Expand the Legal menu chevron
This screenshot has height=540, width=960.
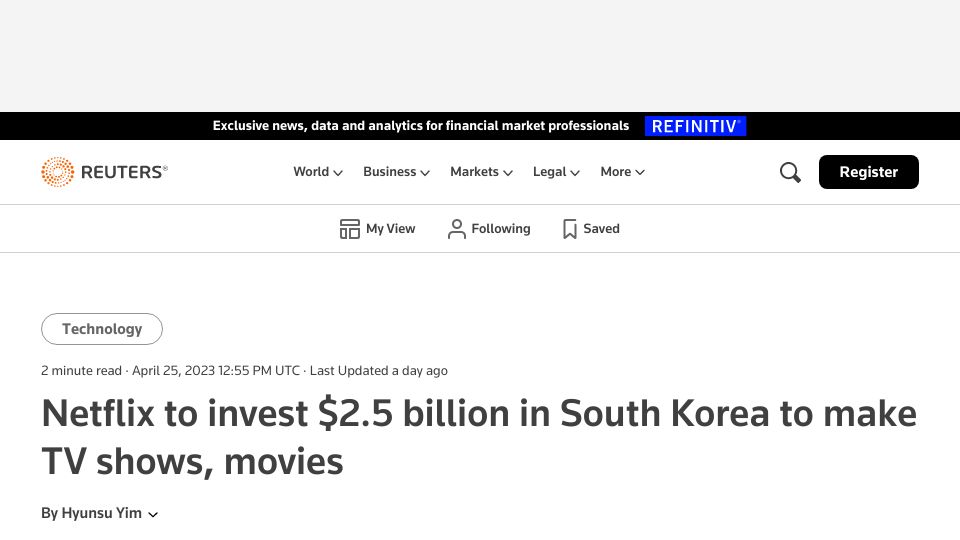tap(575, 173)
